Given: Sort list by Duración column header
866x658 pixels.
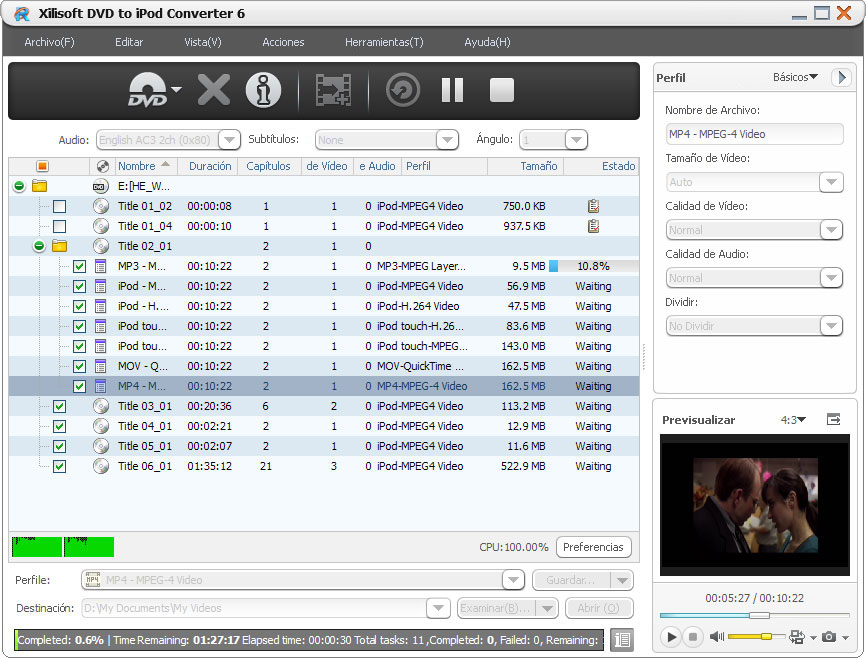Looking at the screenshot, I should click(x=210, y=166).
